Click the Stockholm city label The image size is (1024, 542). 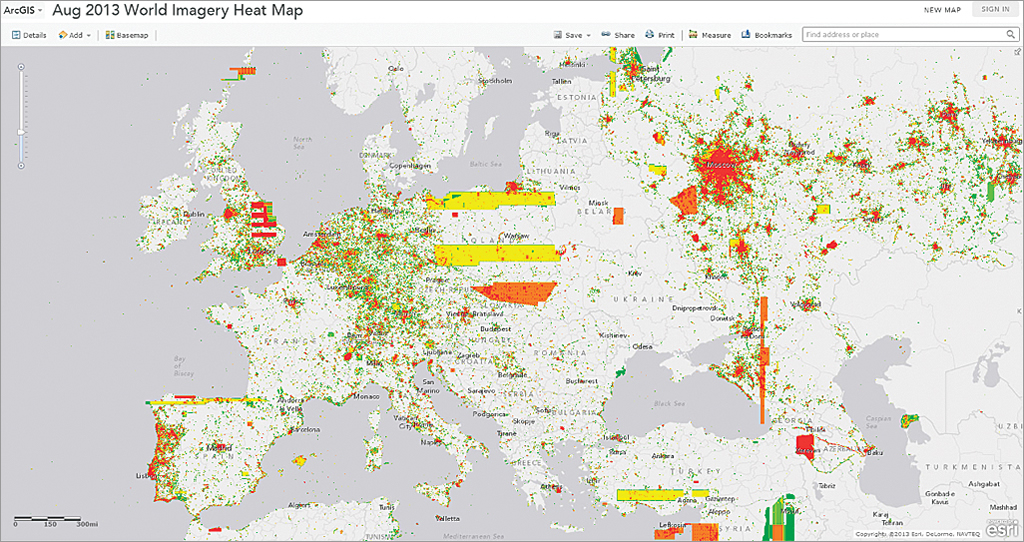click(494, 81)
